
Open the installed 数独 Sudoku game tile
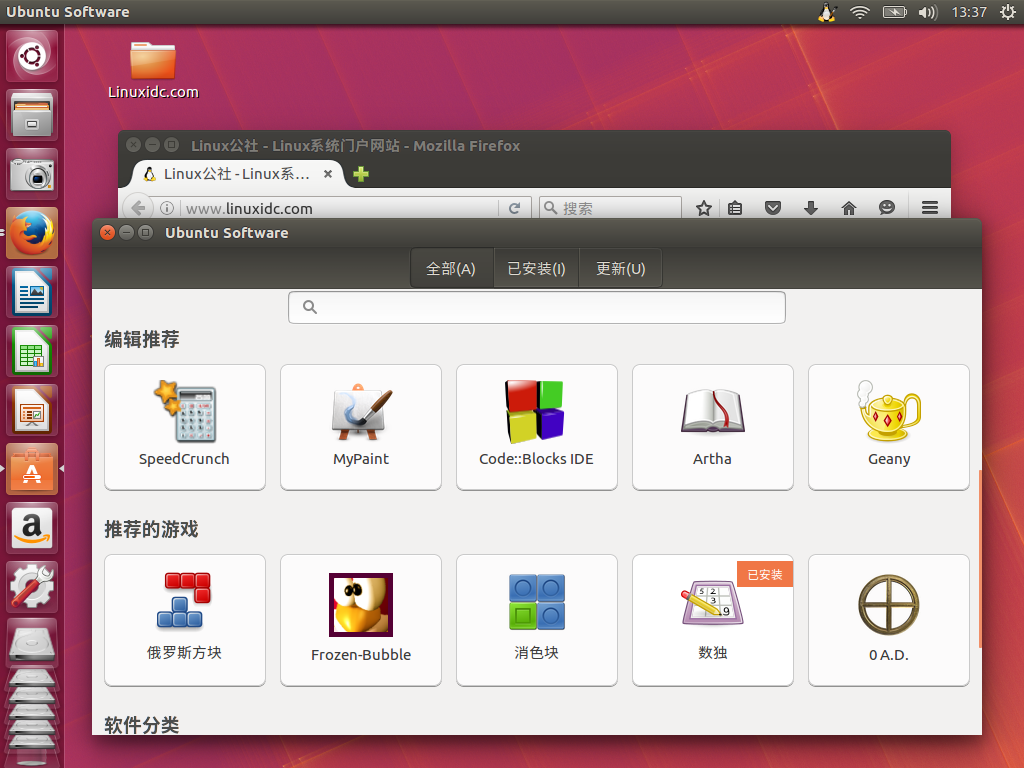[x=712, y=620]
